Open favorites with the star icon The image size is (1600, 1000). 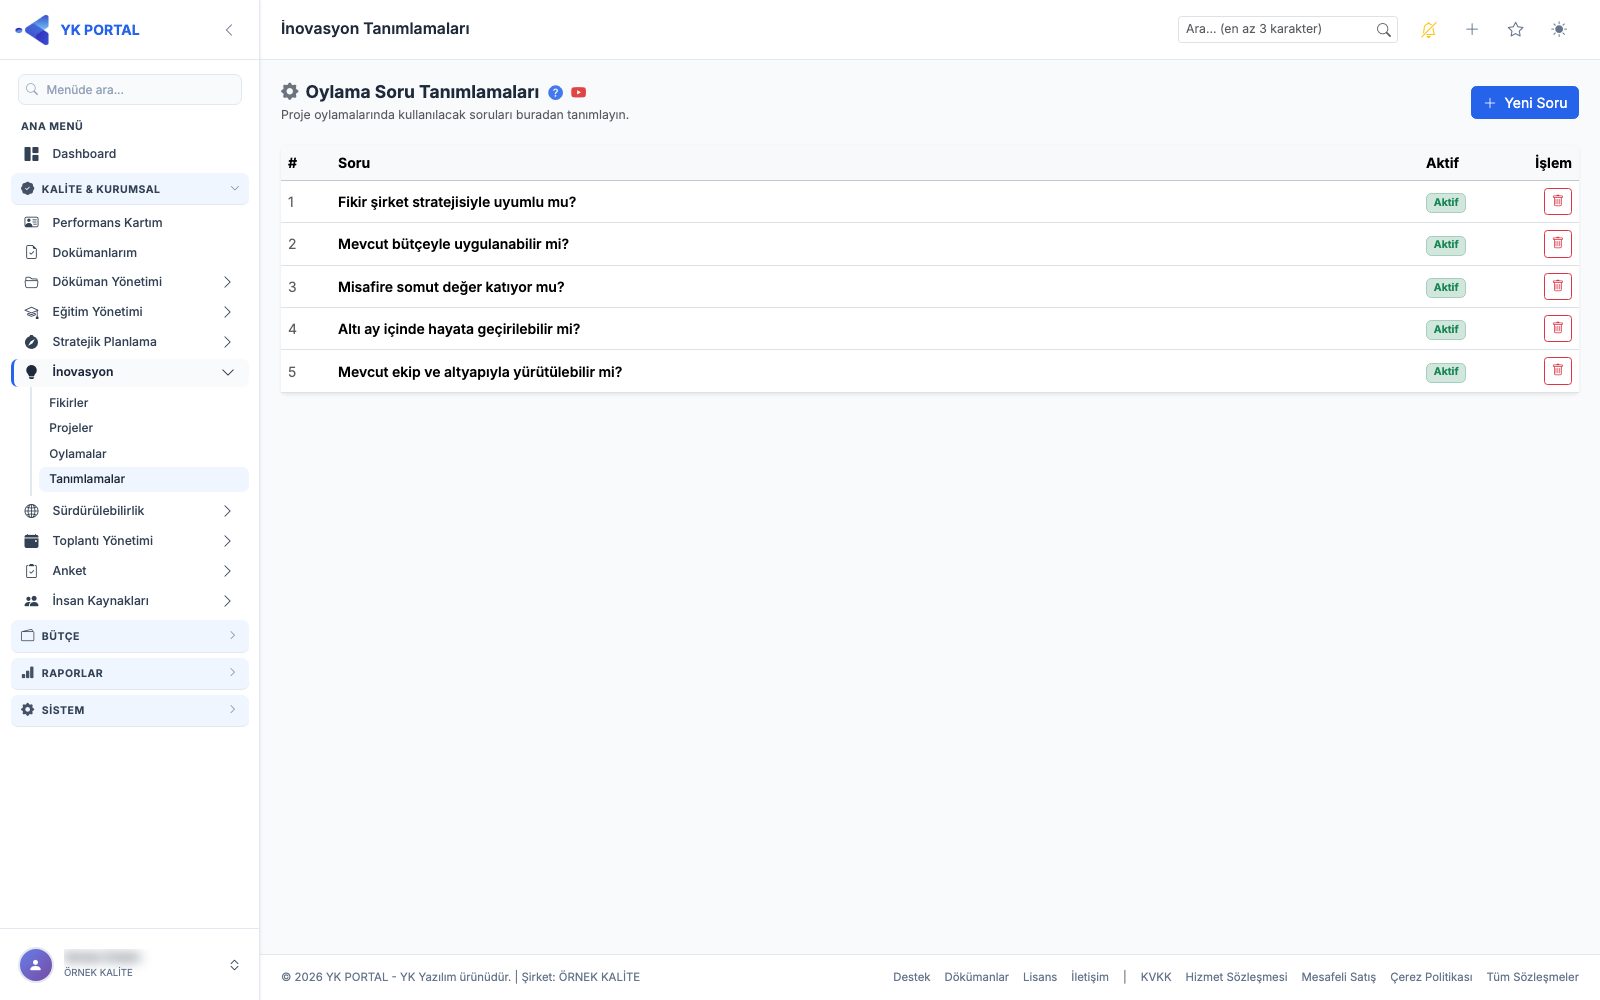click(x=1515, y=30)
